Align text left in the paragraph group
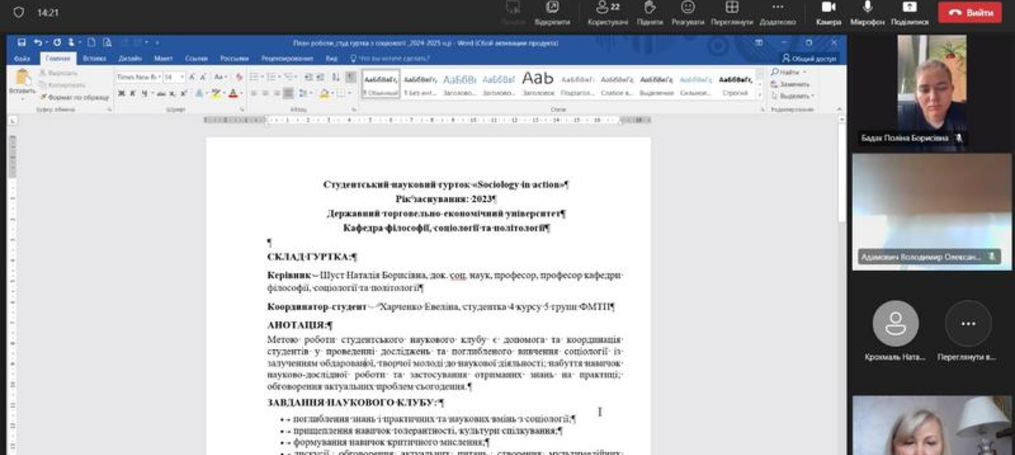This screenshot has width=1015, height=455. (x=254, y=93)
